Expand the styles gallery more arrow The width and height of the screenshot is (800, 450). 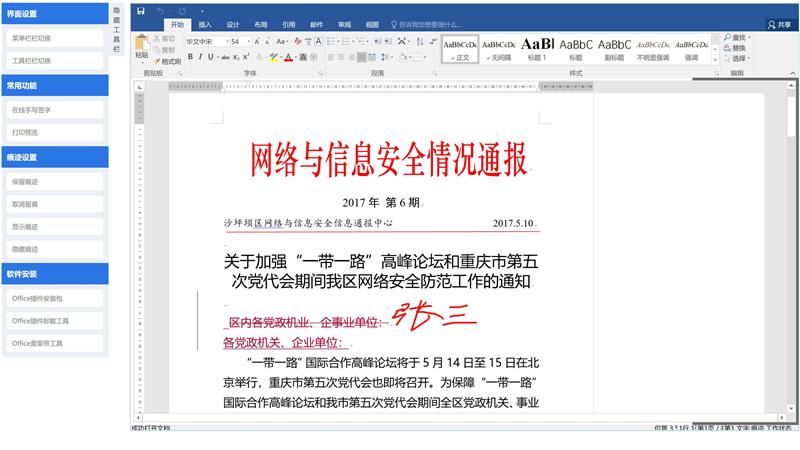pyautogui.click(x=715, y=58)
